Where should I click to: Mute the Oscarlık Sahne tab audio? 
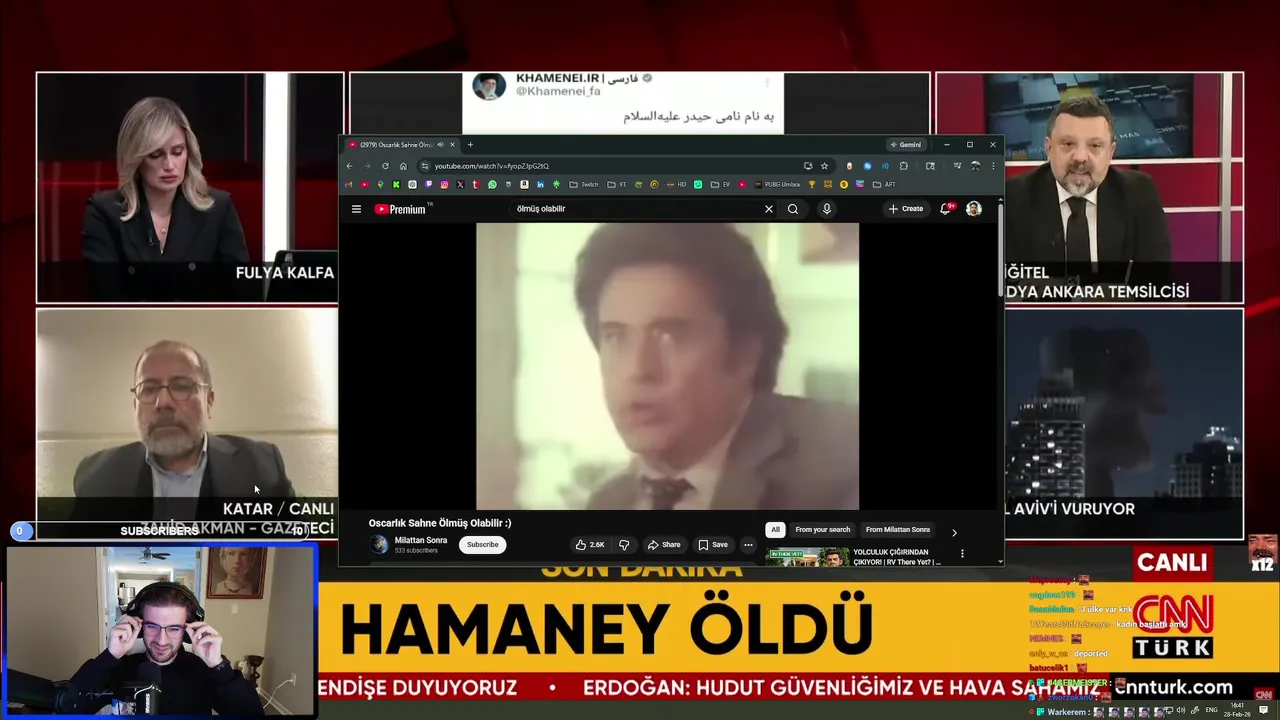coord(440,145)
